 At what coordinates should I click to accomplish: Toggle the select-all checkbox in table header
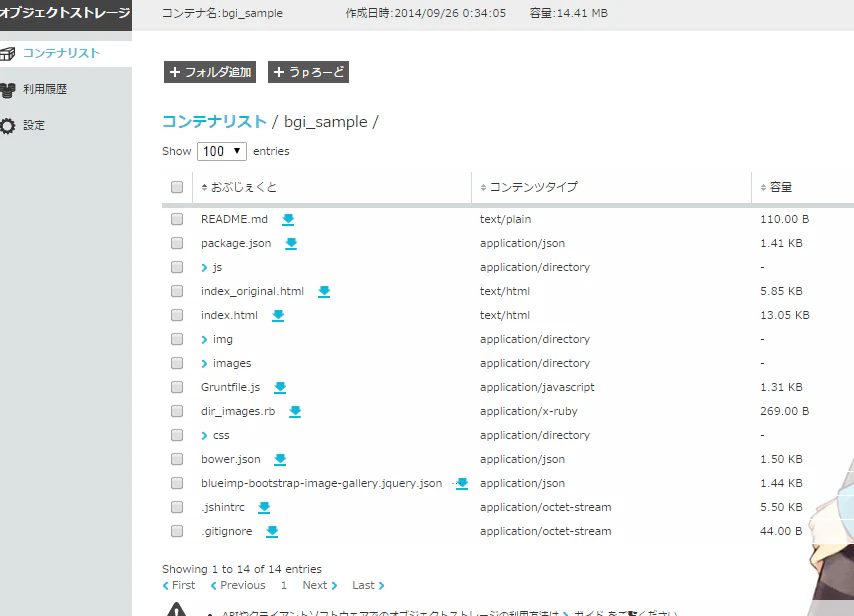[177, 187]
